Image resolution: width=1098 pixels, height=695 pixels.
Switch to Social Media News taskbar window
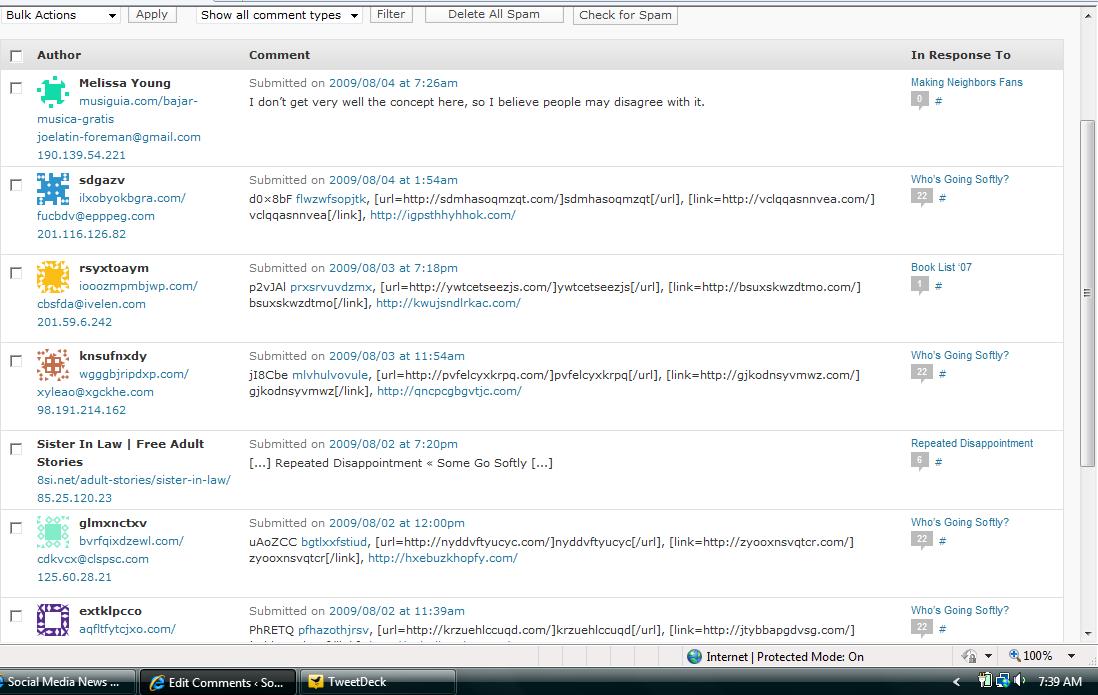(x=65, y=682)
